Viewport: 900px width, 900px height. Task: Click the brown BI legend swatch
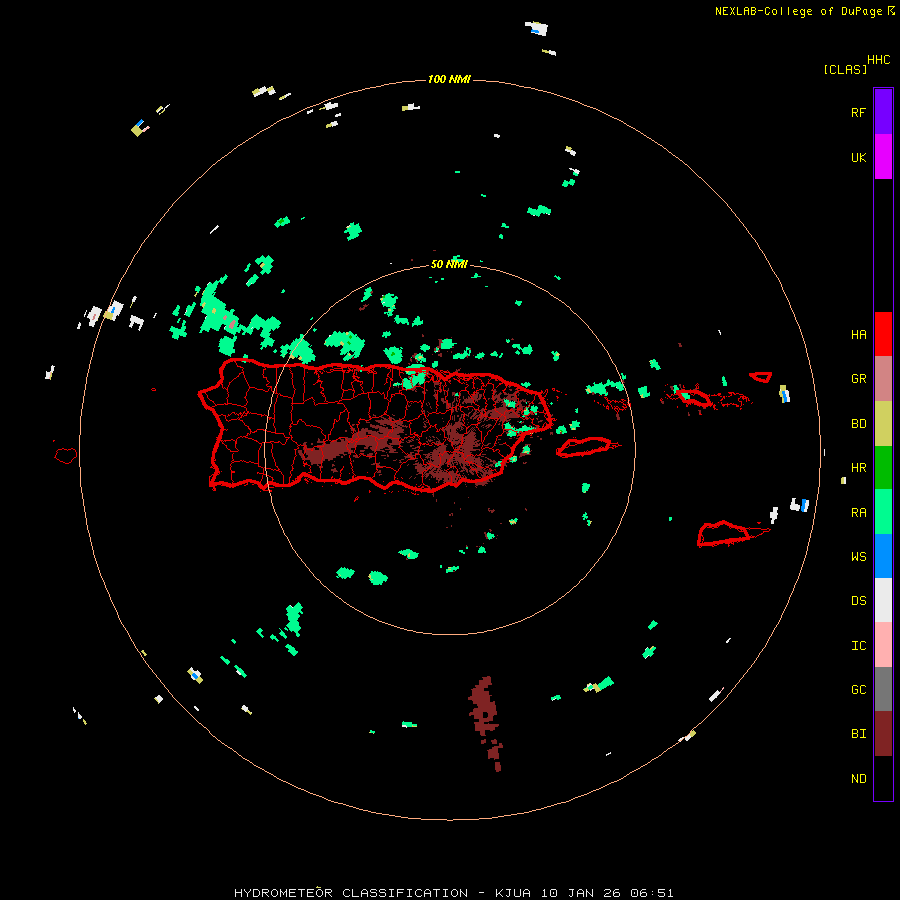[883, 734]
